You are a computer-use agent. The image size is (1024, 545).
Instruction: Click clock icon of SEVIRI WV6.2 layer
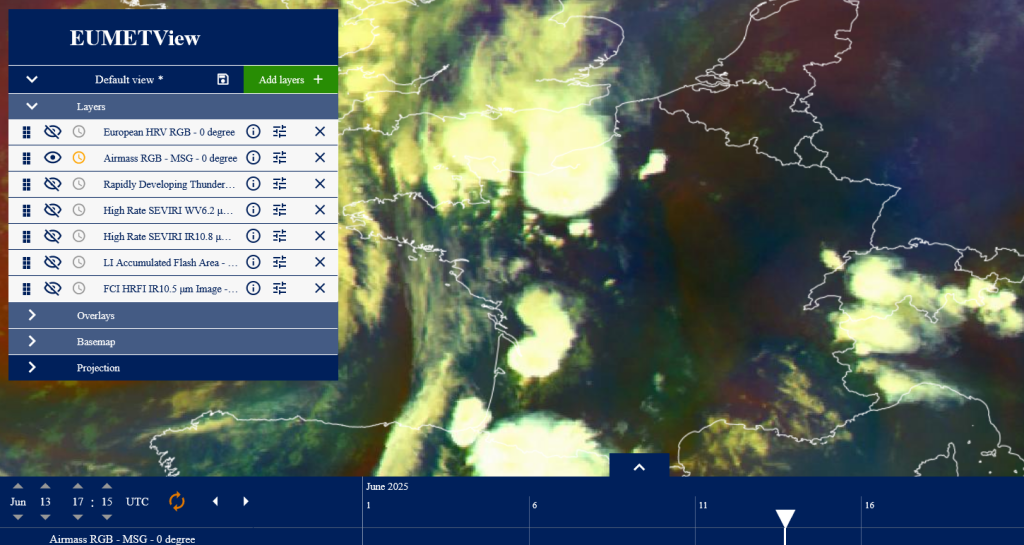[79, 210]
